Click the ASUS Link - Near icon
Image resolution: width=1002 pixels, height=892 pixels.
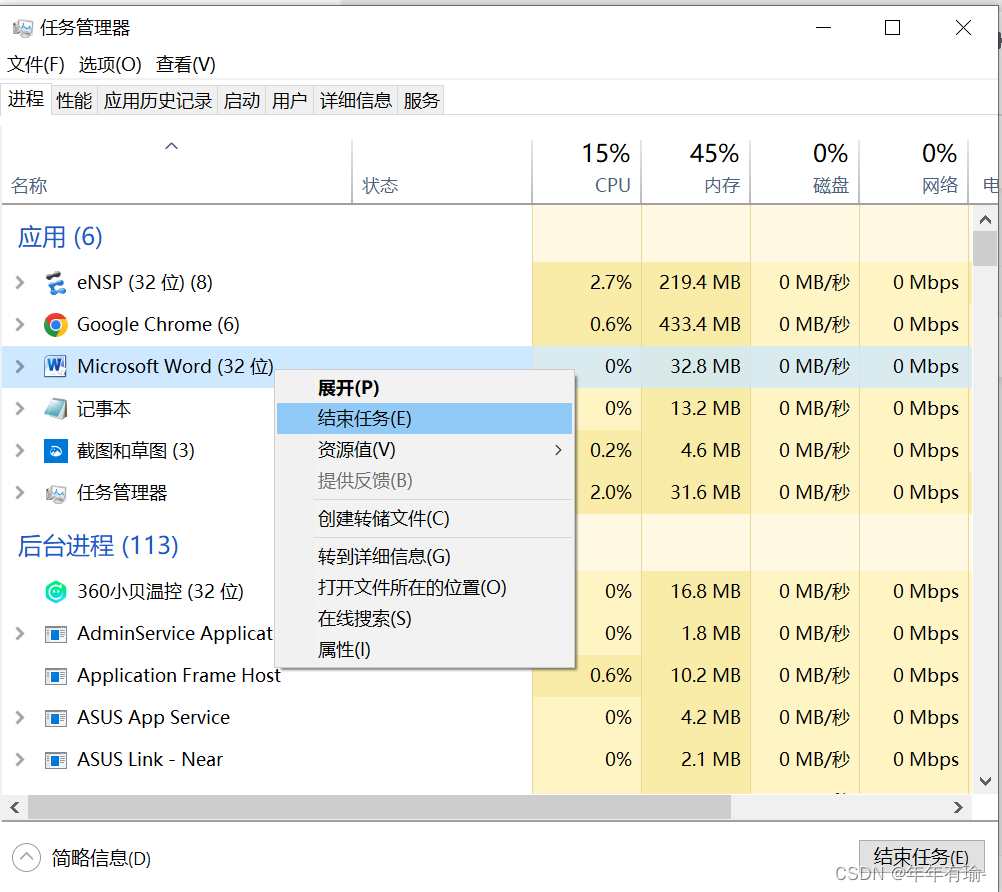tap(56, 760)
